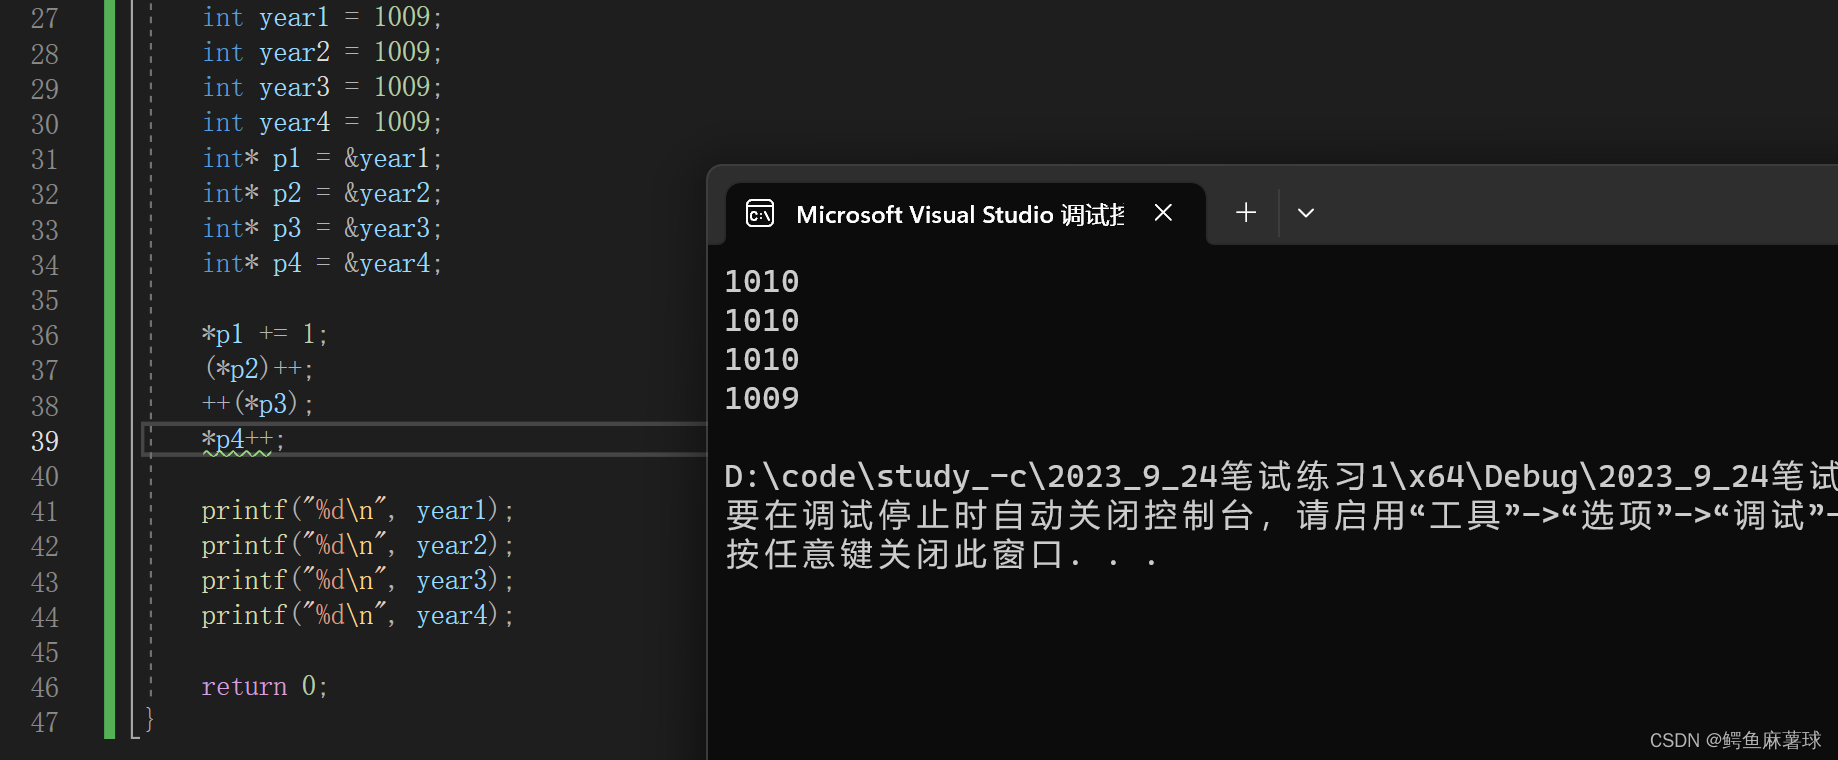Click the 'int year3 = 1009;' declaration
Image resolution: width=1838 pixels, height=760 pixels.
coord(322,87)
